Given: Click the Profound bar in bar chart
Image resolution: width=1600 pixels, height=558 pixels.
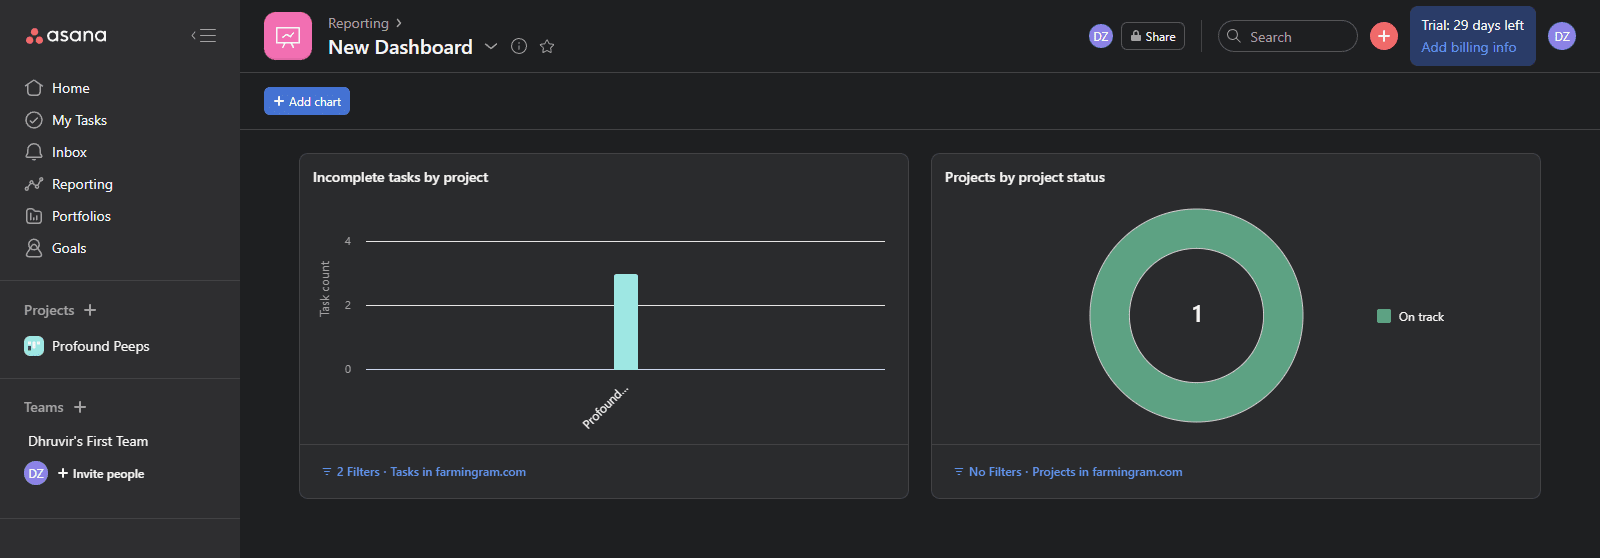Looking at the screenshot, I should coord(626,322).
